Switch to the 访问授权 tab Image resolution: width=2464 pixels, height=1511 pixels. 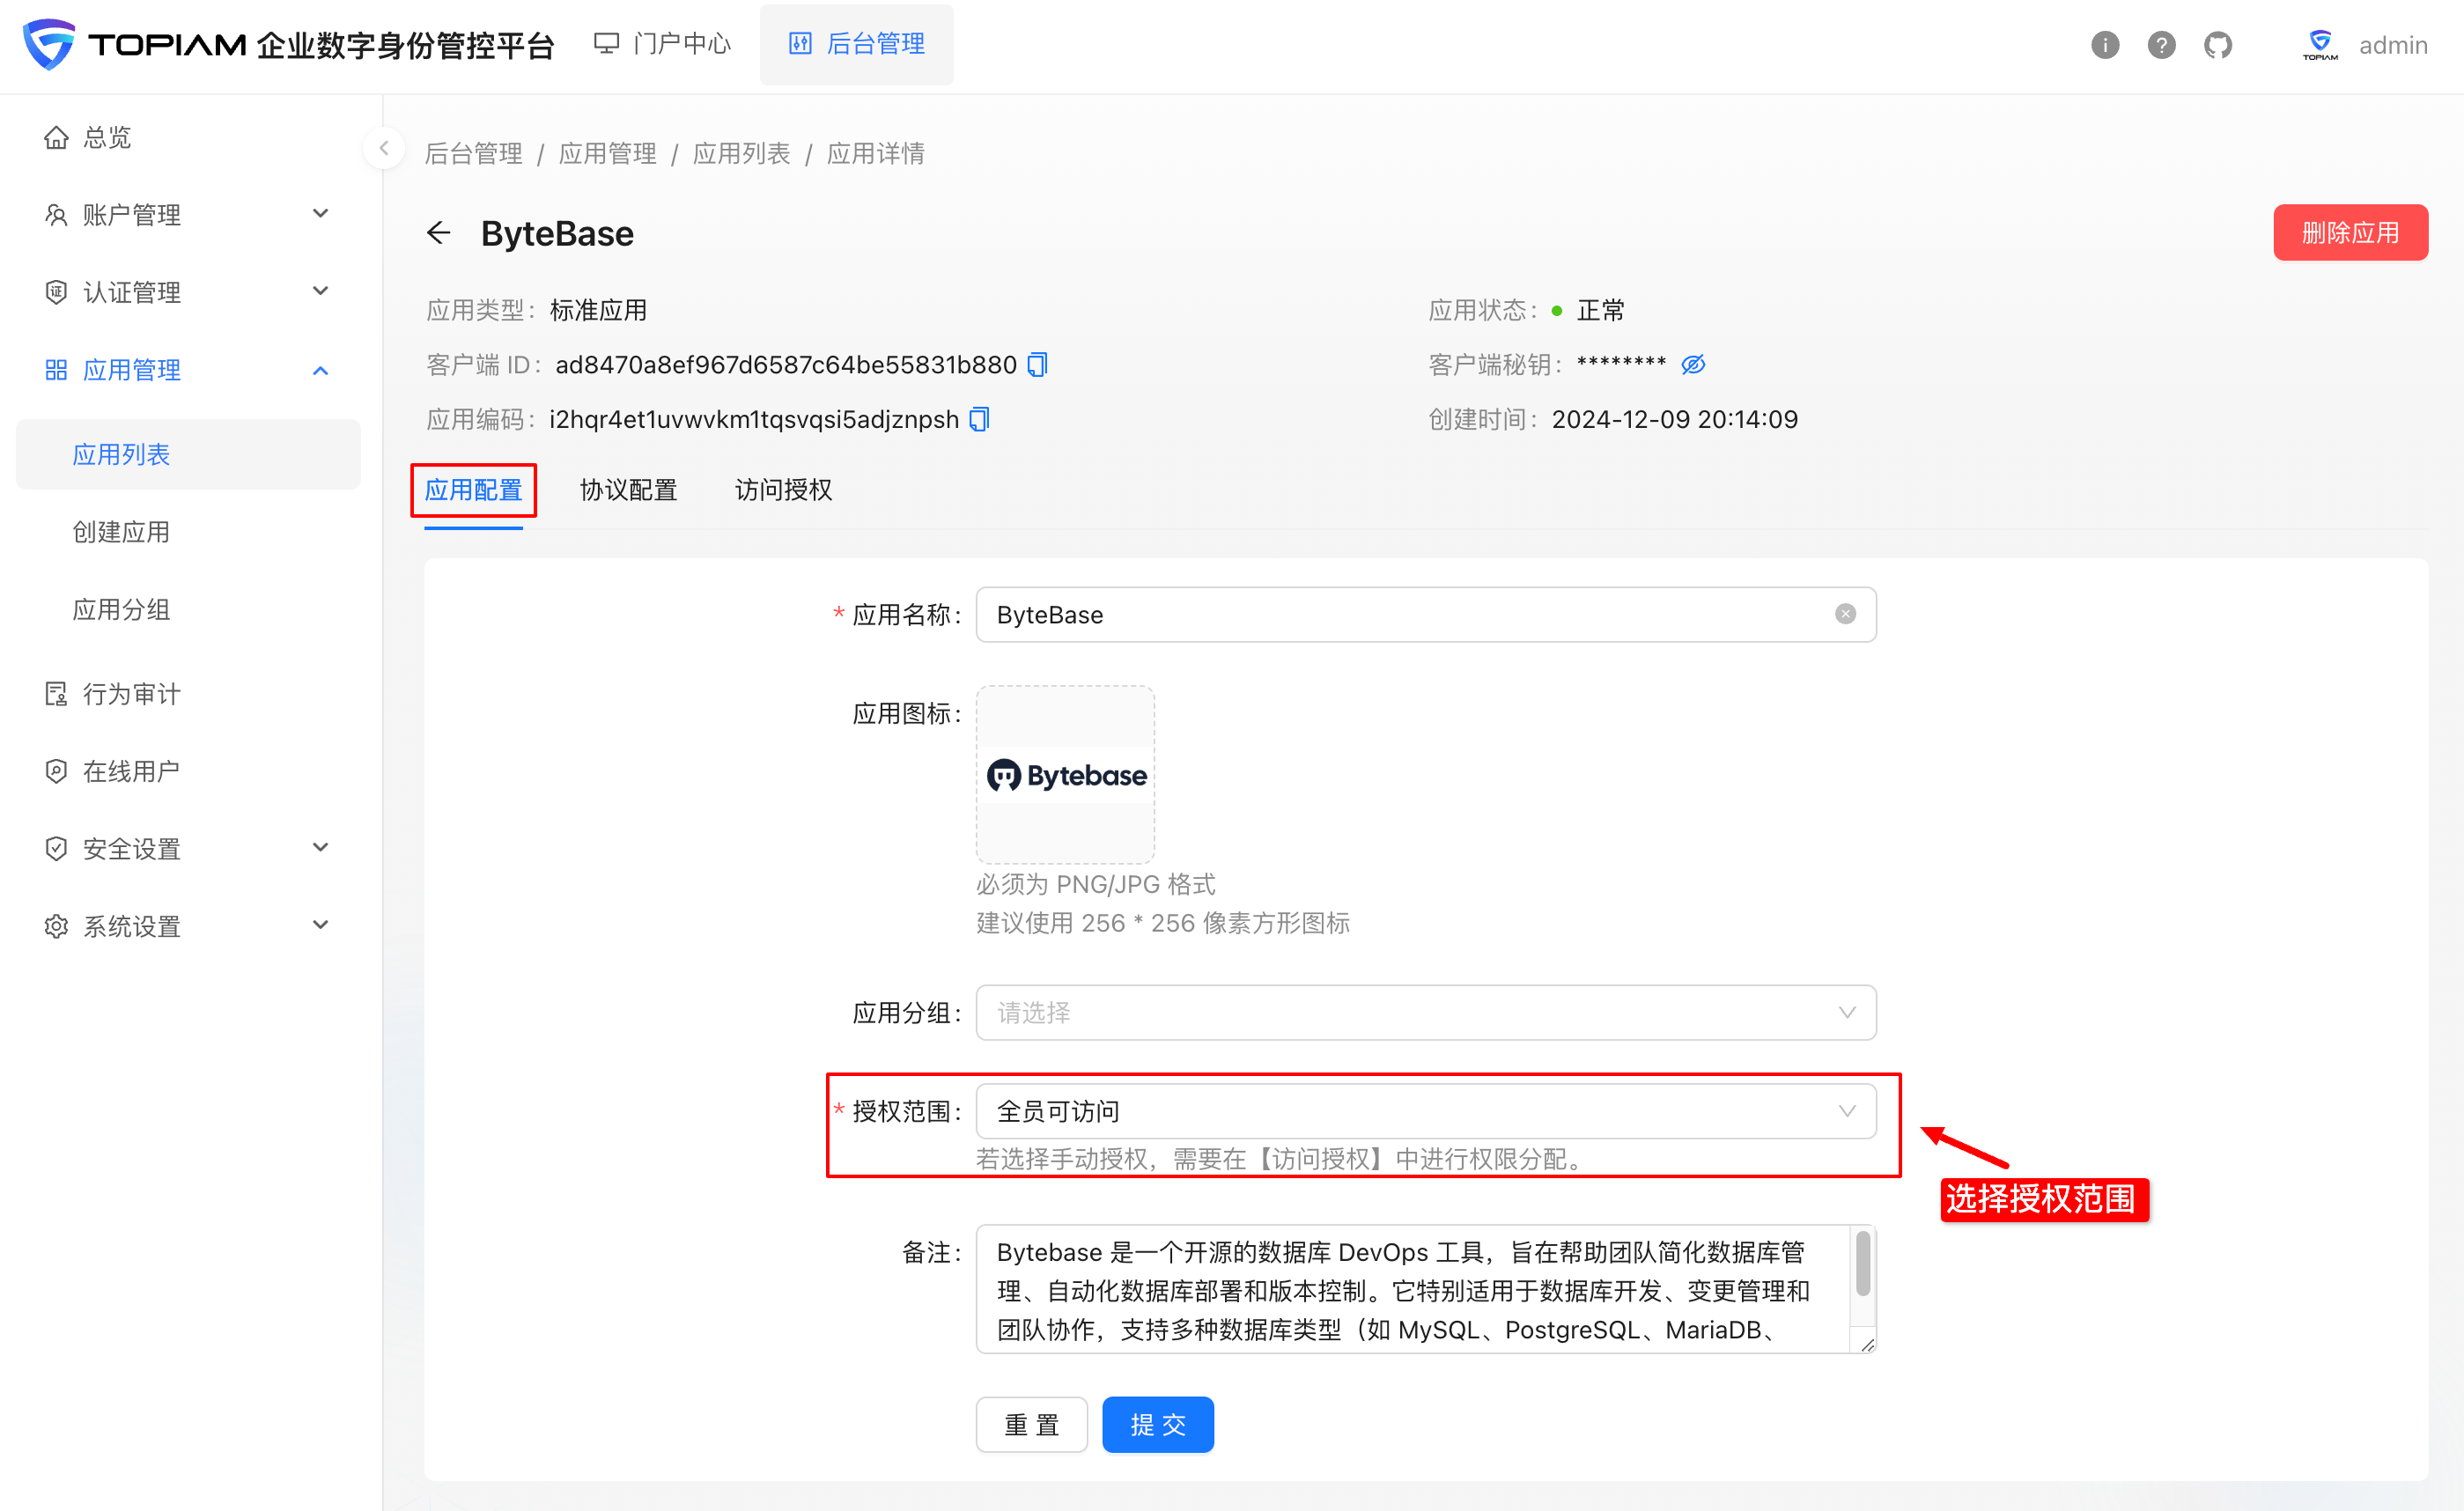[x=783, y=490]
